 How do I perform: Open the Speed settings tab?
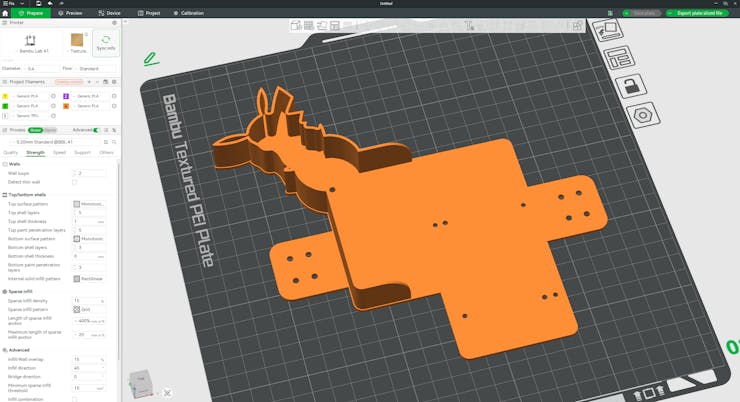(x=59, y=153)
